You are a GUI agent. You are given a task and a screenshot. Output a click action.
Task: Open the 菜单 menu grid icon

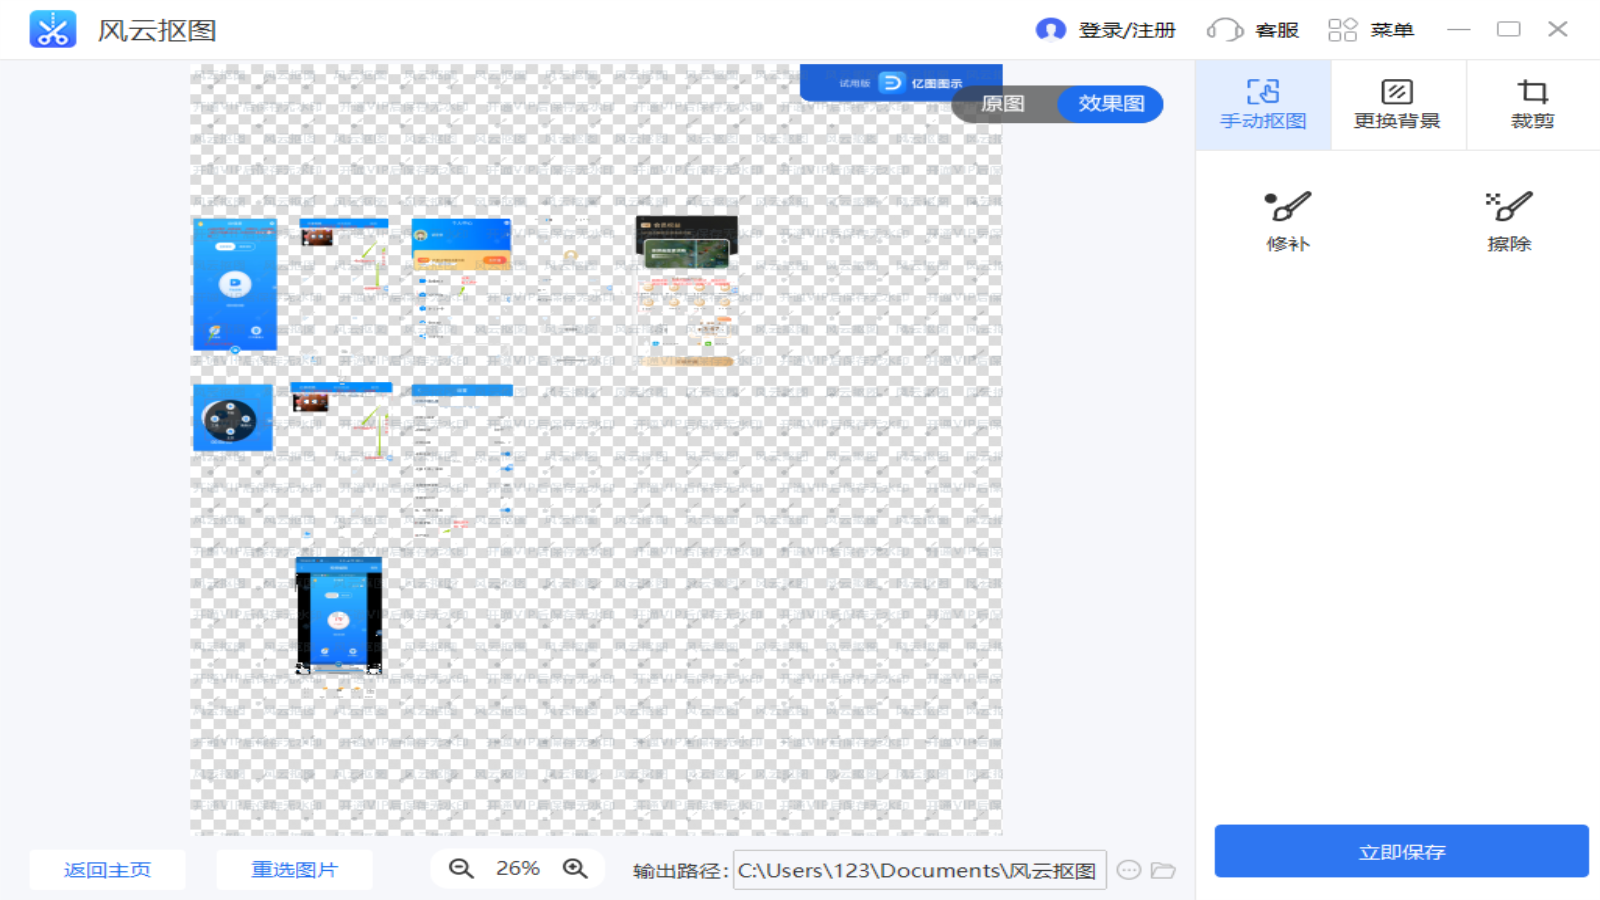pyautogui.click(x=1343, y=29)
